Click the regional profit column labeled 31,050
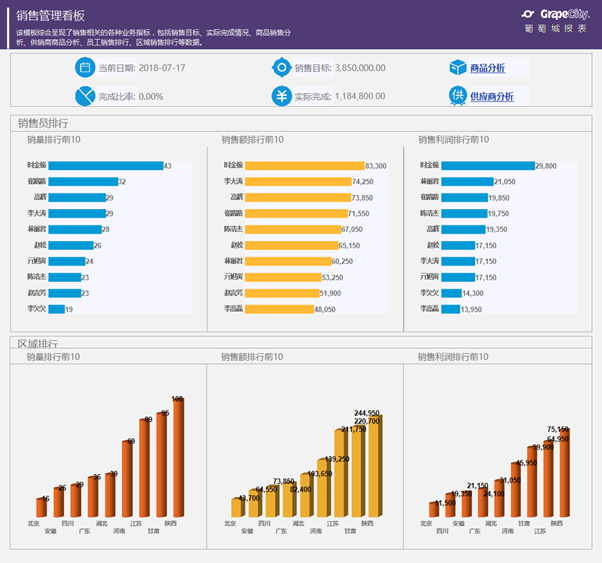Viewport: 602px width, 563px height. click(x=499, y=498)
